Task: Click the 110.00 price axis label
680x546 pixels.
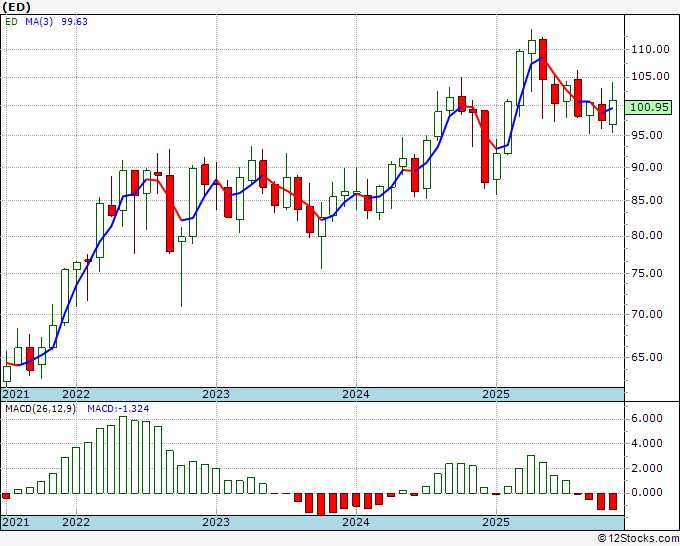Action: [x=650, y=49]
